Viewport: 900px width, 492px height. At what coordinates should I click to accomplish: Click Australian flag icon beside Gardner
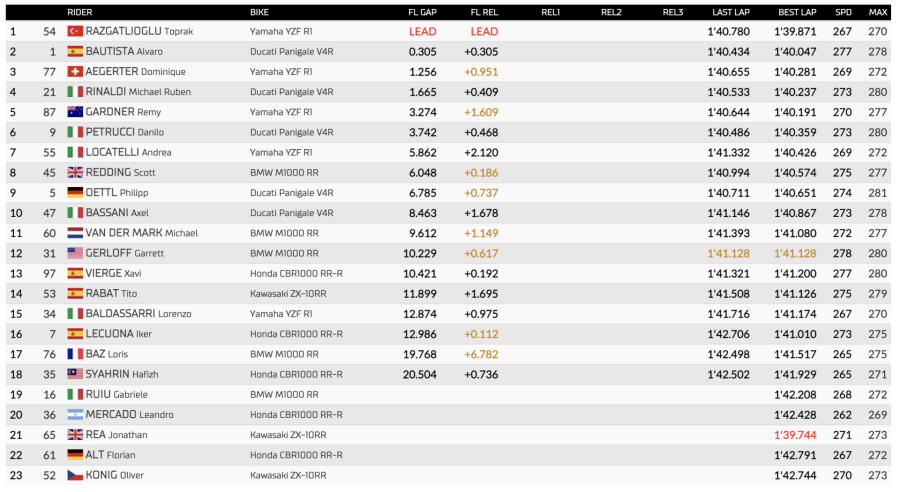pyautogui.click(x=74, y=112)
